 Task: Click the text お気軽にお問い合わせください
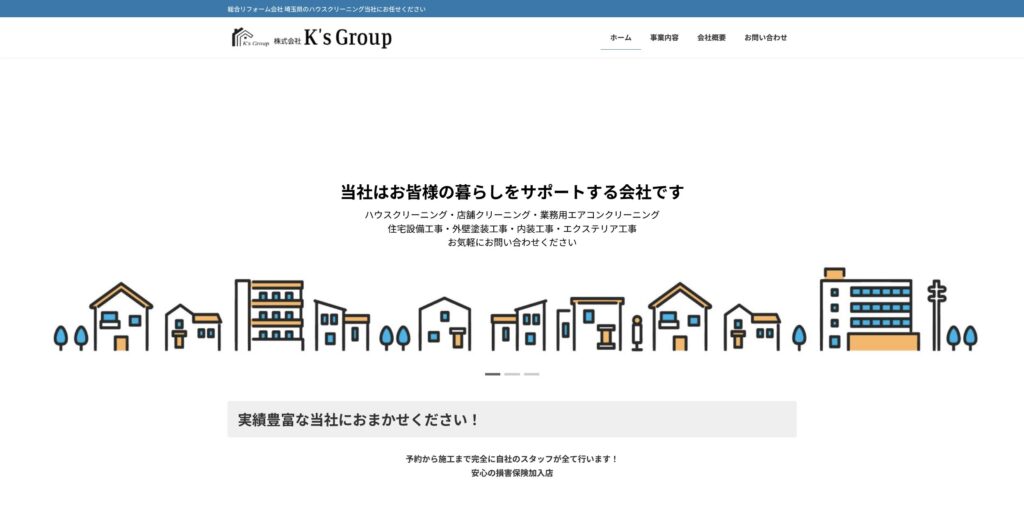[x=512, y=242]
